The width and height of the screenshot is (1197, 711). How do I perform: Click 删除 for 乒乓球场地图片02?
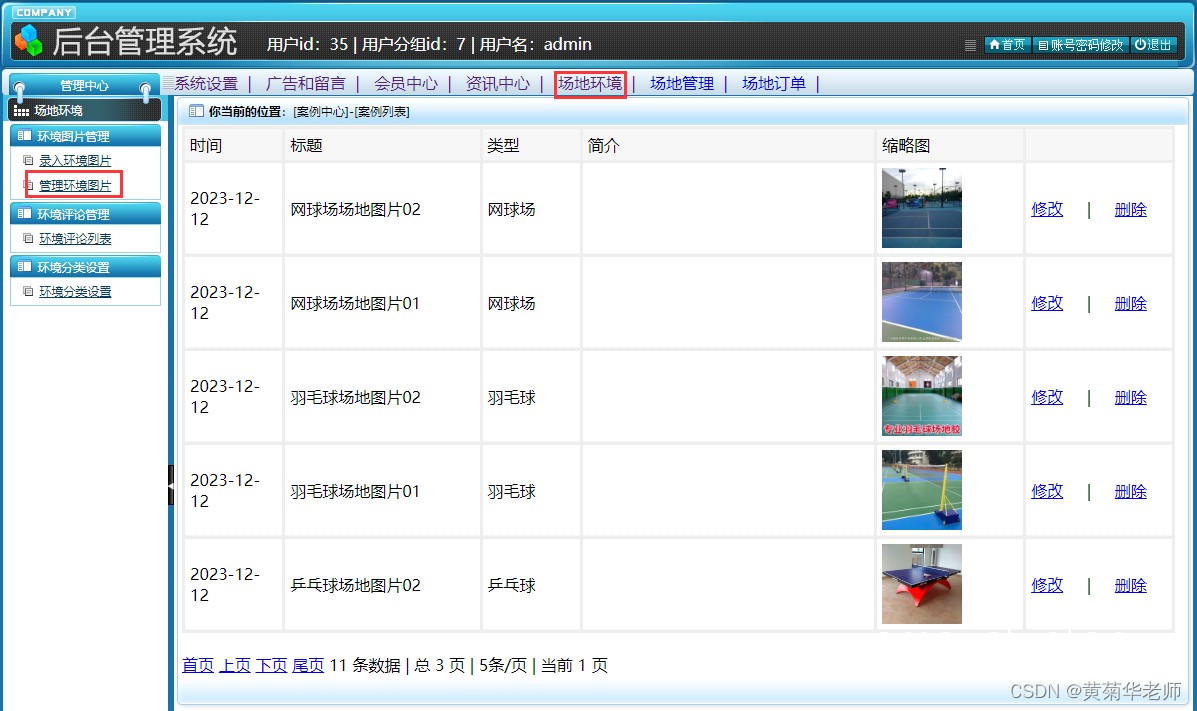[1131, 585]
